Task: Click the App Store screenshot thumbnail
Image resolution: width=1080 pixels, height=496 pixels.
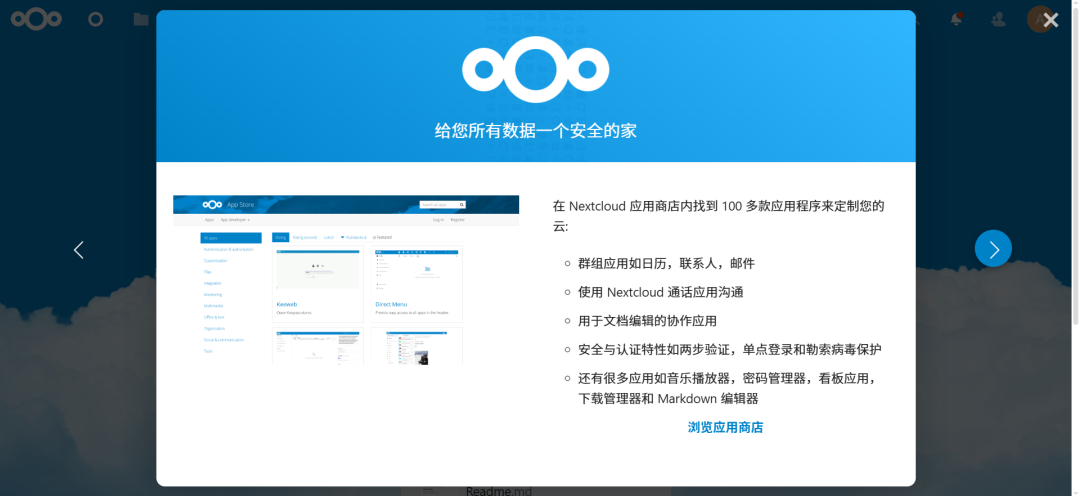Action: point(346,280)
